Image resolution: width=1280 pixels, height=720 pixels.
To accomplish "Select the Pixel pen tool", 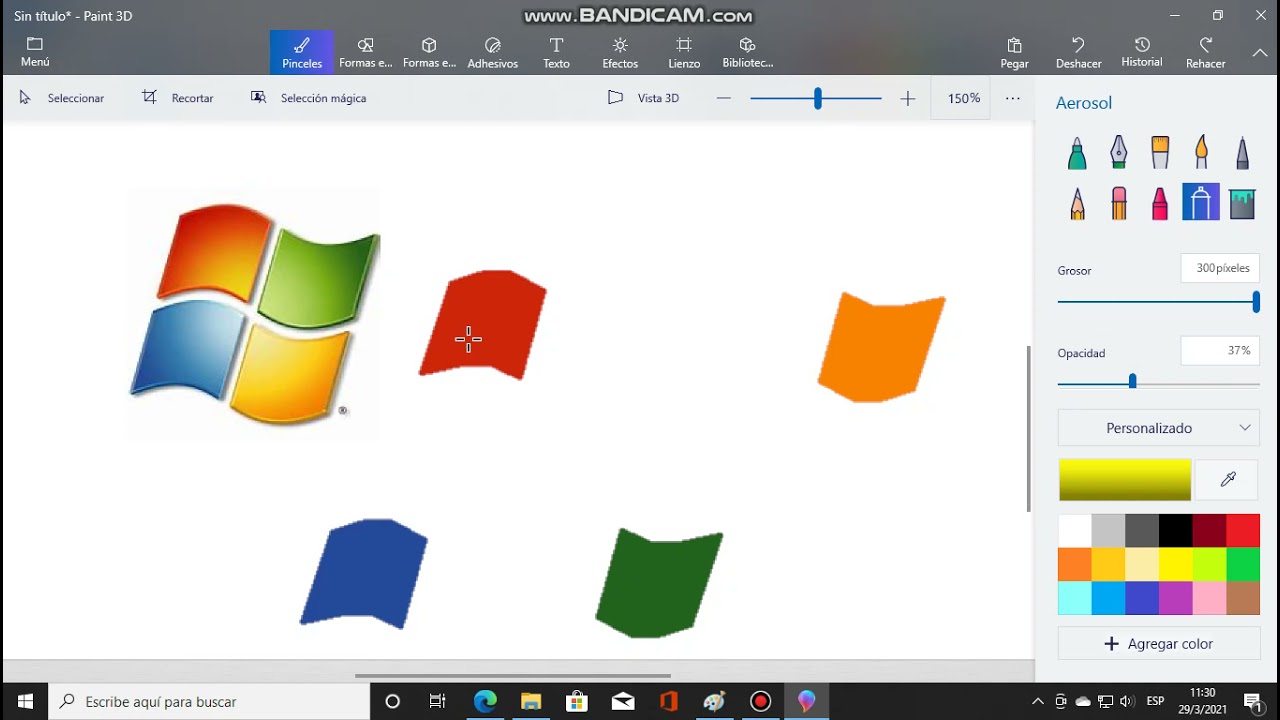I will coord(1242,153).
